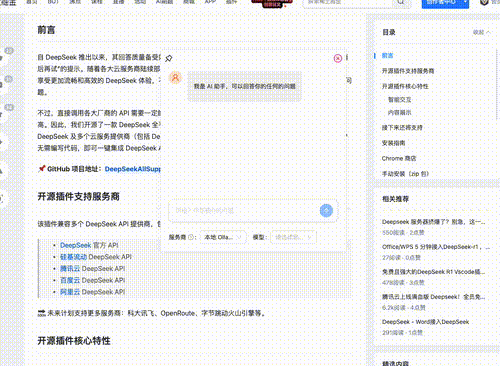Open the dropdown arrow on 创作者中心 button
Screen dimensions: 500x366
(465, 2)
